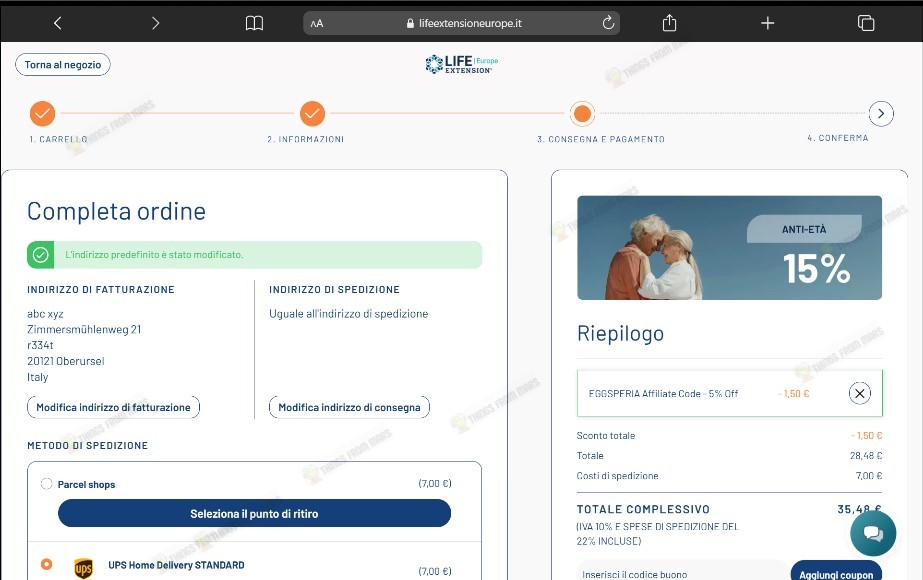Go forward with the browser forward arrow
Image resolution: width=923 pixels, height=580 pixels.
point(155,23)
